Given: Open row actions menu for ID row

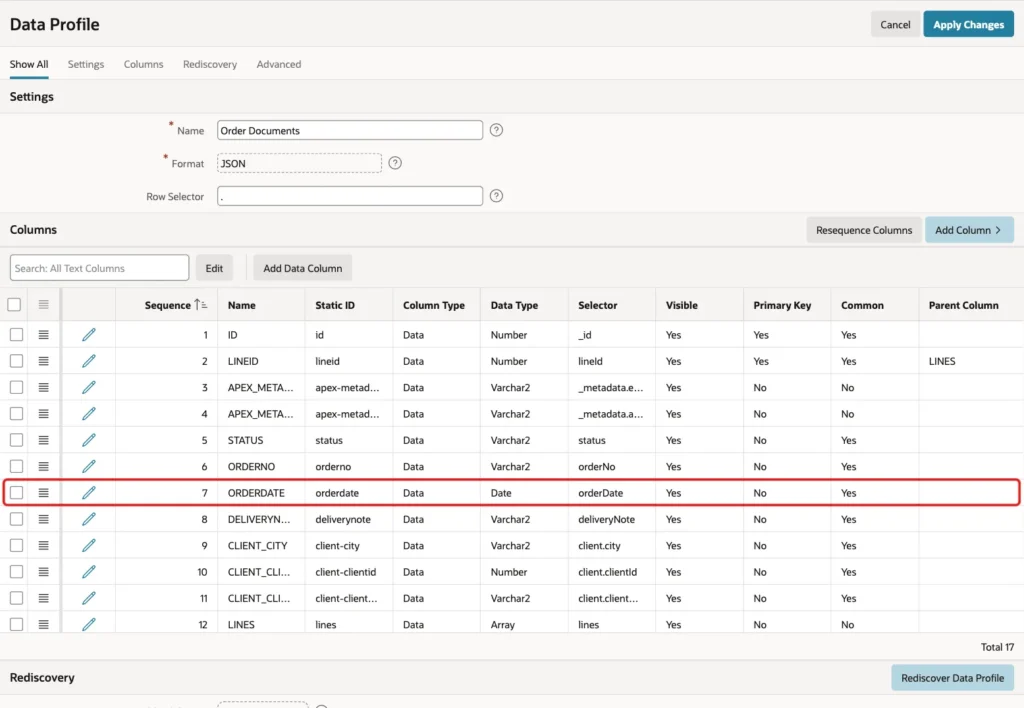Looking at the screenshot, I should [44, 334].
